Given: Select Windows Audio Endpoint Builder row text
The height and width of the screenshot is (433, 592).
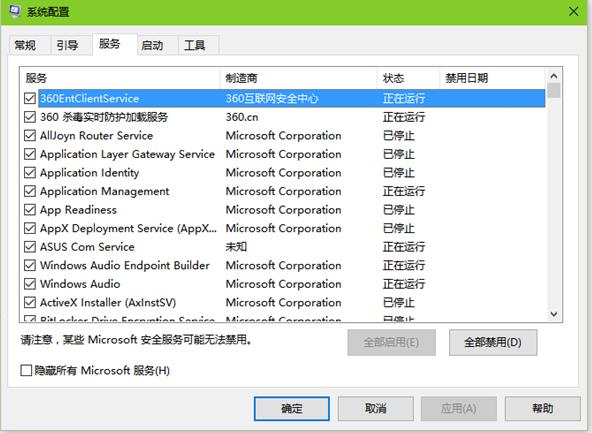Looking at the screenshot, I should [x=125, y=265].
